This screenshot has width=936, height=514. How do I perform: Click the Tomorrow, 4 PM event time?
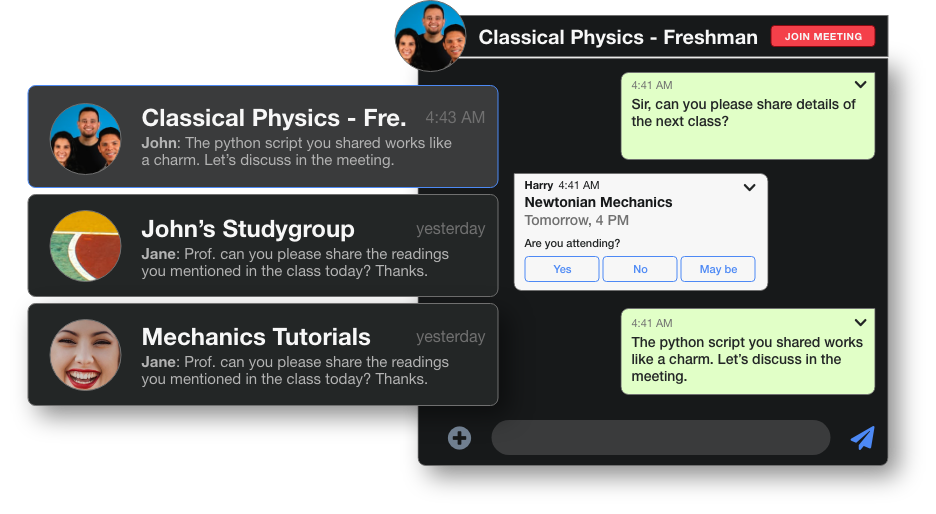(x=577, y=220)
